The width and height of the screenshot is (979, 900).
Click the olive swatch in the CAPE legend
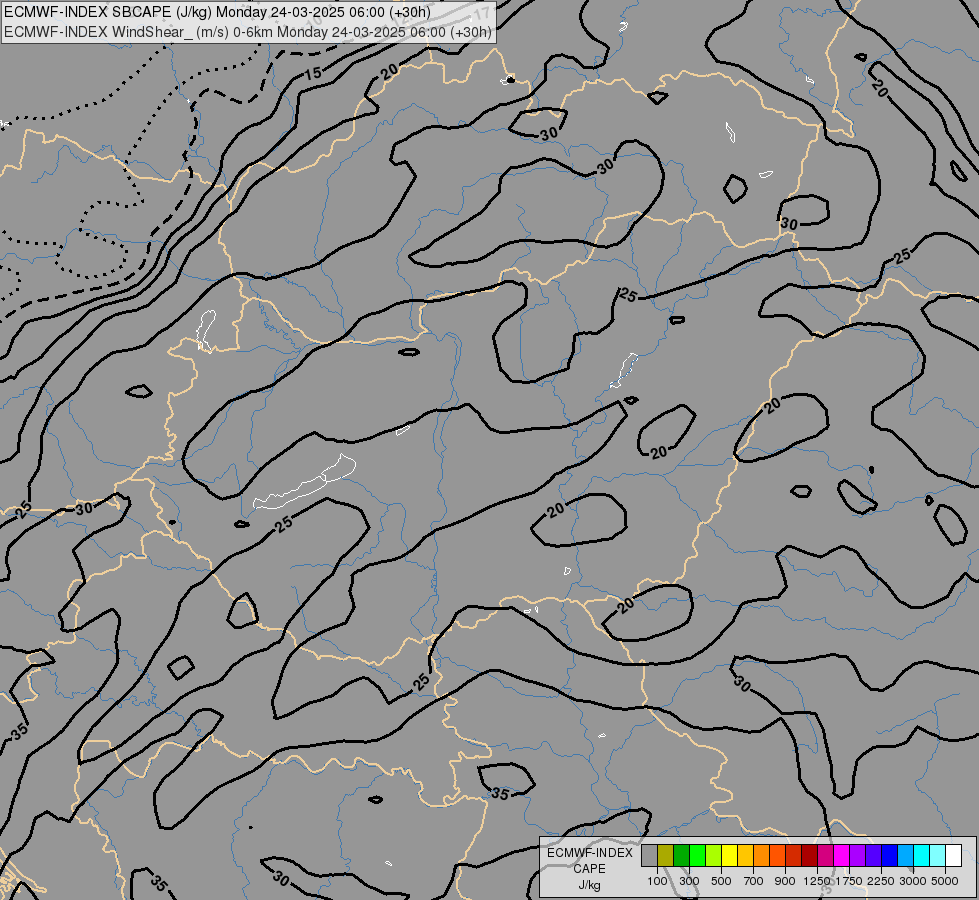tap(666, 855)
